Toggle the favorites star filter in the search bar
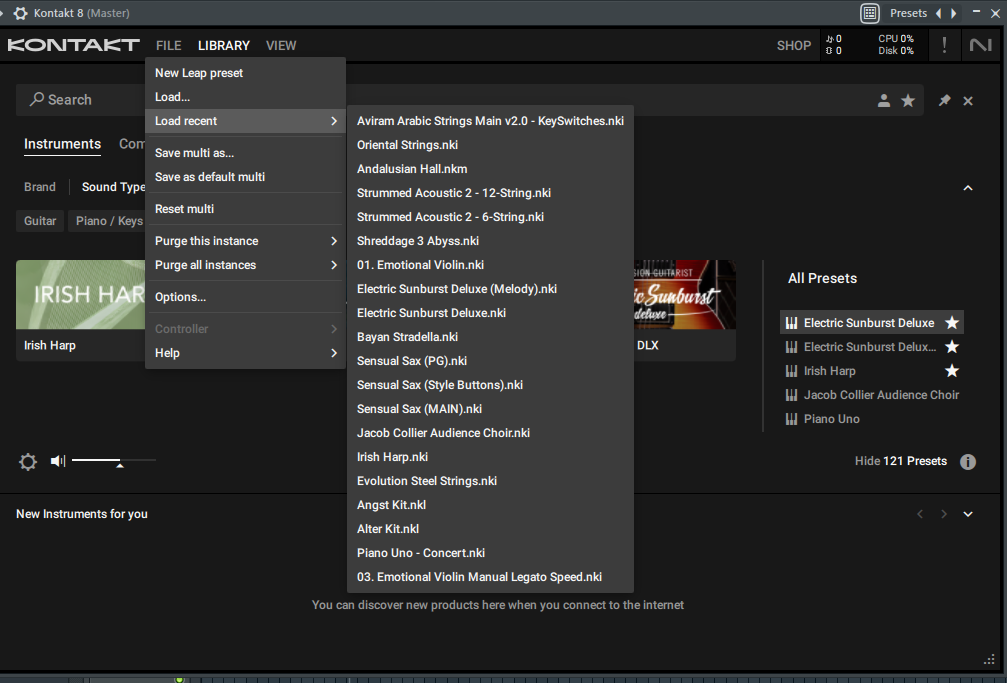This screenshot has width=1007, height=683. click(908, 100)
